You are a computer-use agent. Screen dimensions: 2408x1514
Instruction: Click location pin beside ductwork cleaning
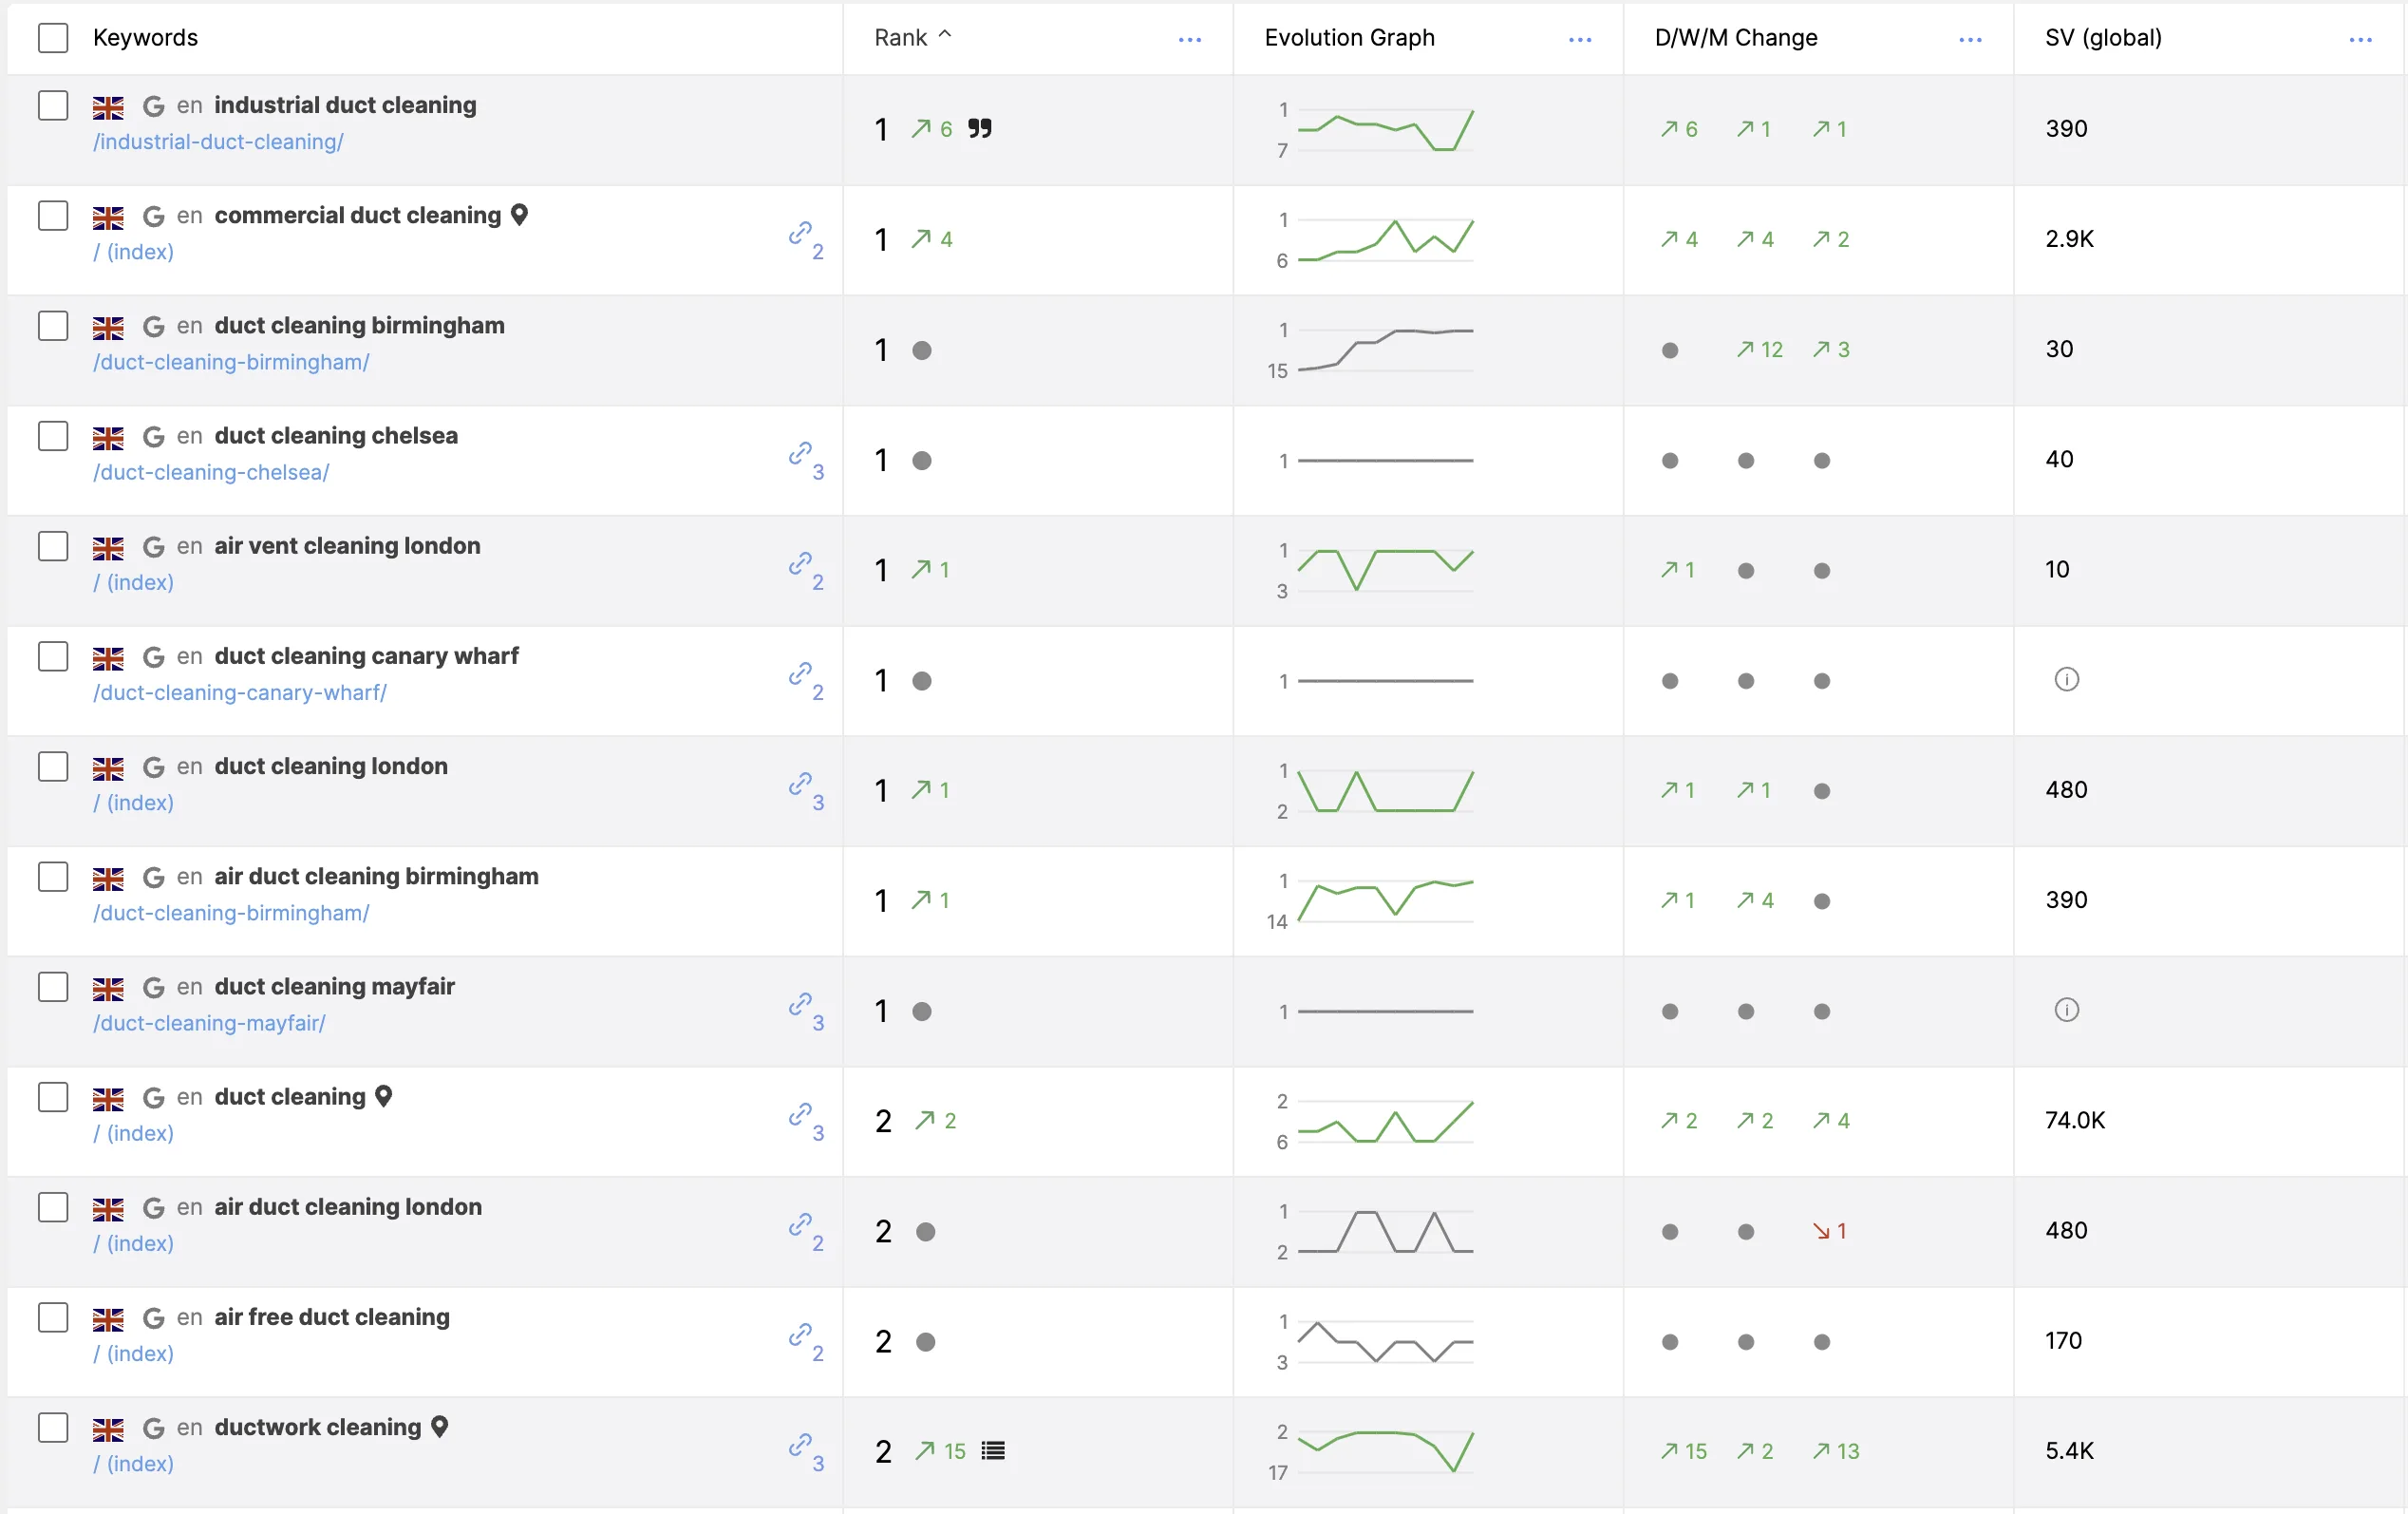click(x=439, y=1427)
